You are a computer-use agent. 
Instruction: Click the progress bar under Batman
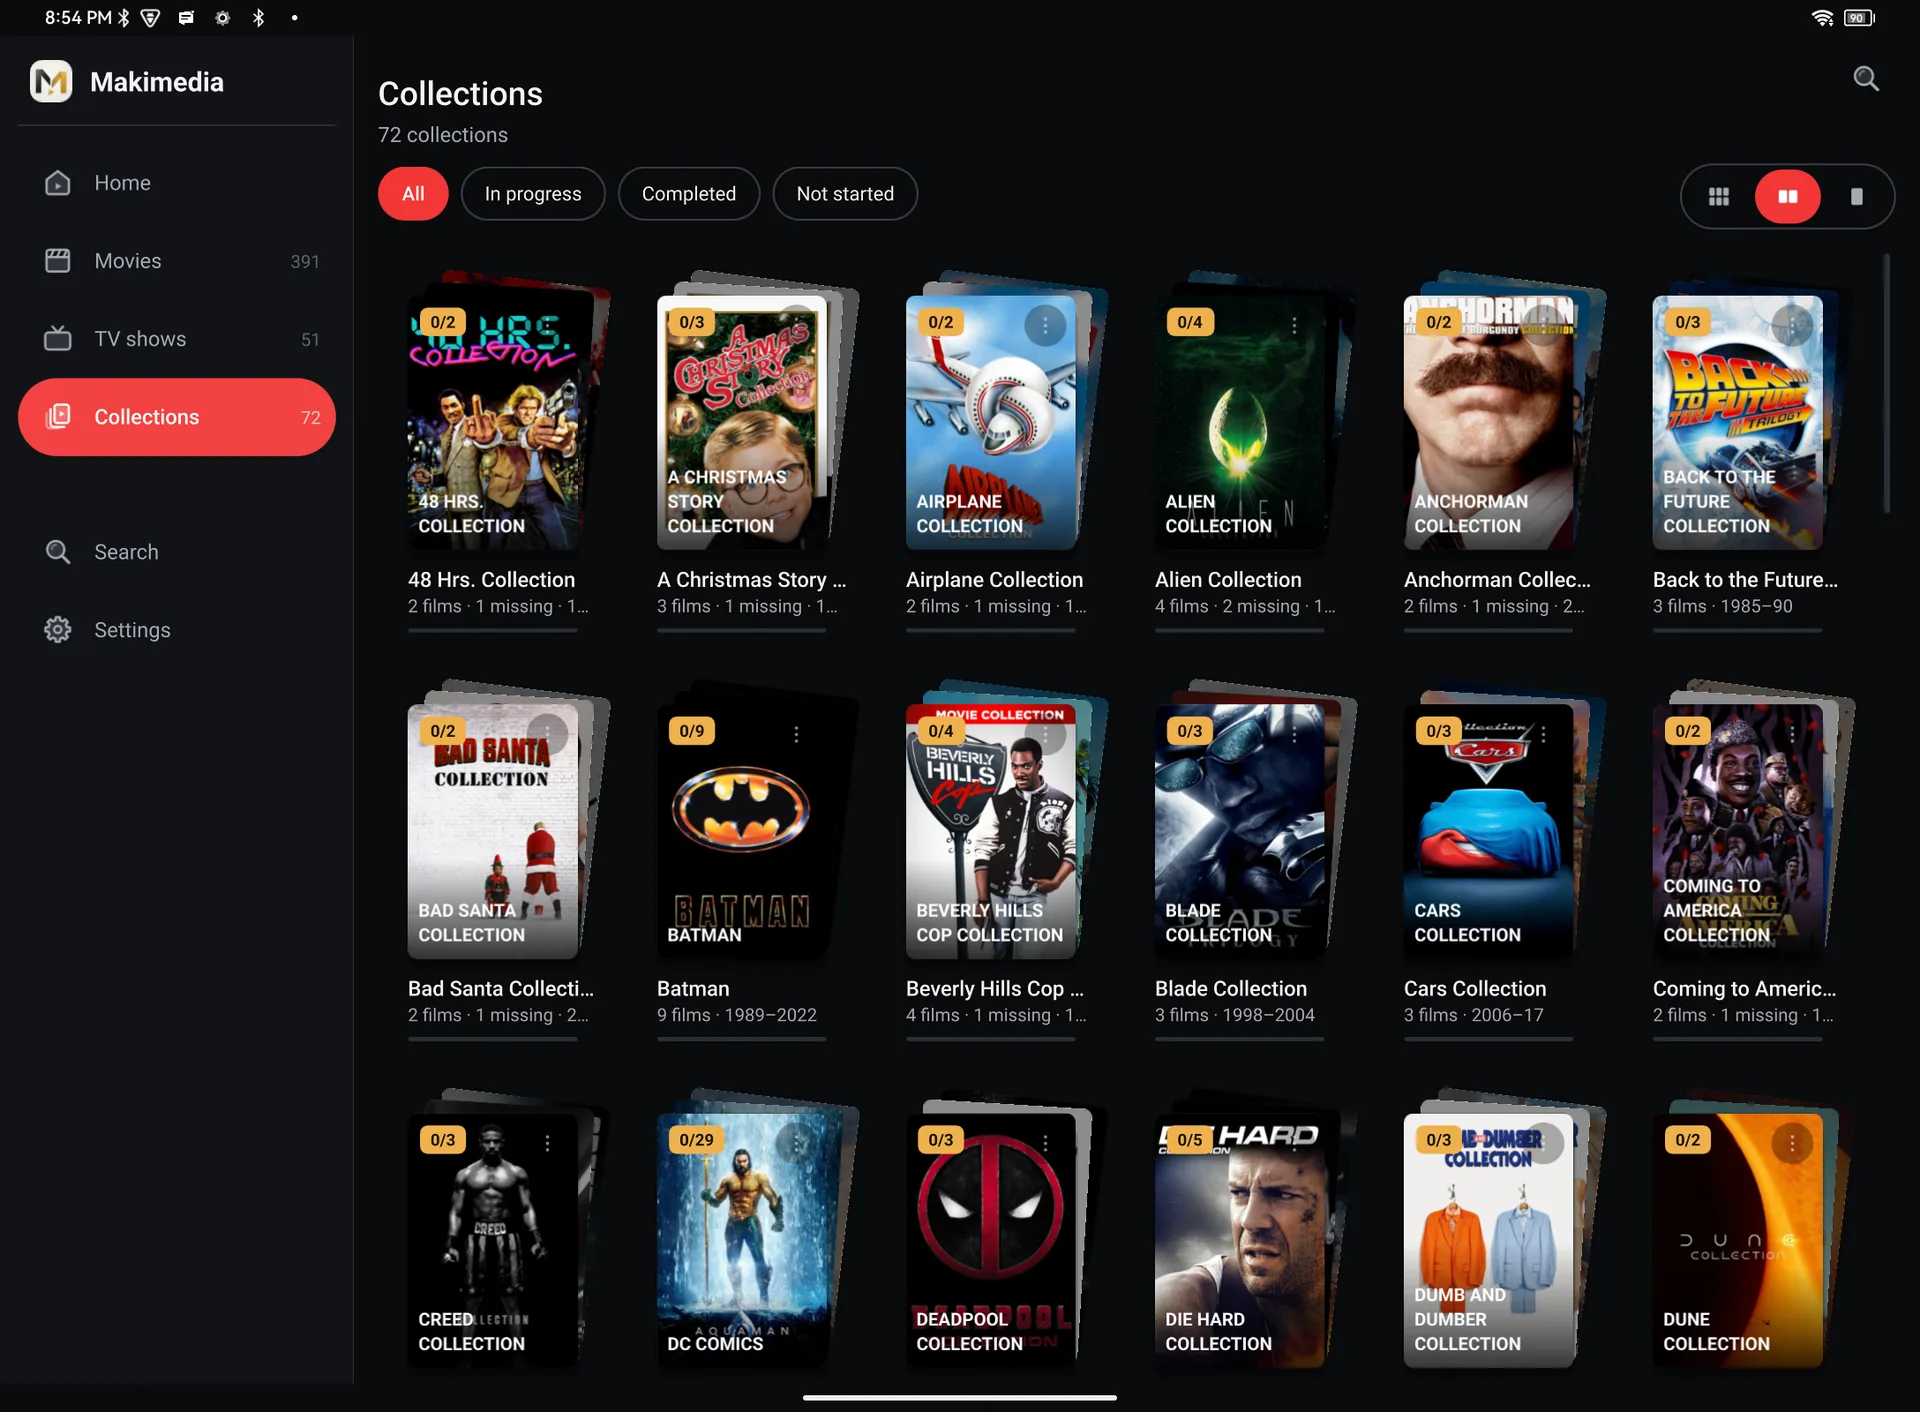(x=741, y=1039)
